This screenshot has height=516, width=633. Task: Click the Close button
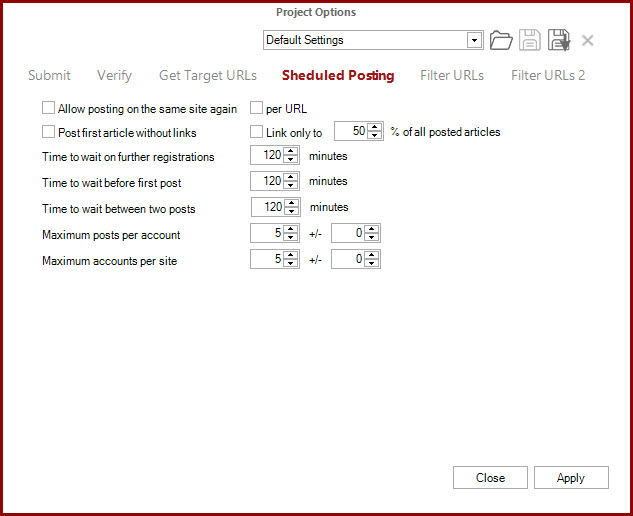point(490,478)
